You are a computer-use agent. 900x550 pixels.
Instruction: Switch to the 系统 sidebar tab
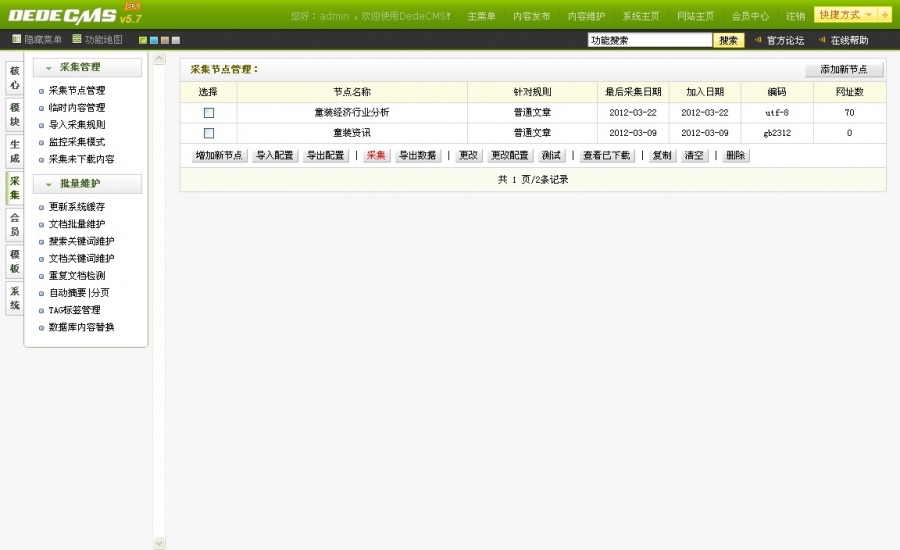[x=15, y=298]
